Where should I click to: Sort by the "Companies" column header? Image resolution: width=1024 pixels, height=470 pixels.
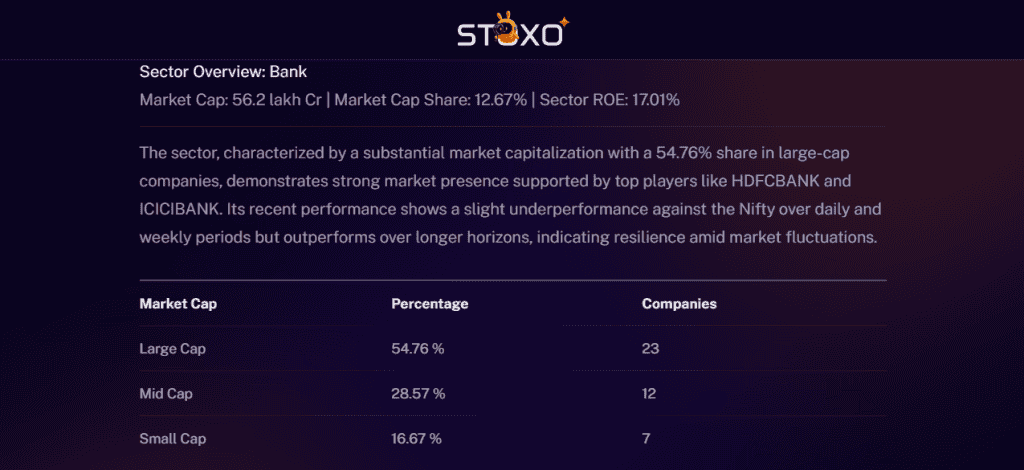point(679,304)
